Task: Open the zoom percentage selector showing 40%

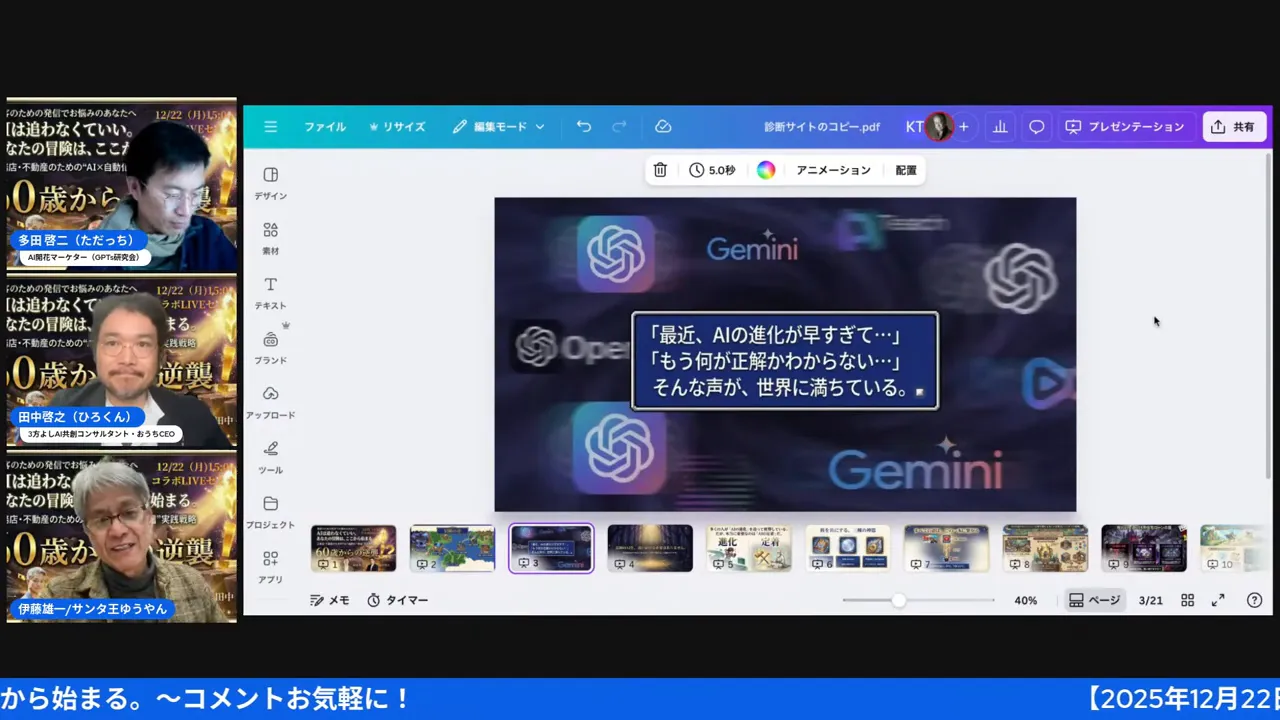Action: pyautogui.click(x=1025, y=600)
